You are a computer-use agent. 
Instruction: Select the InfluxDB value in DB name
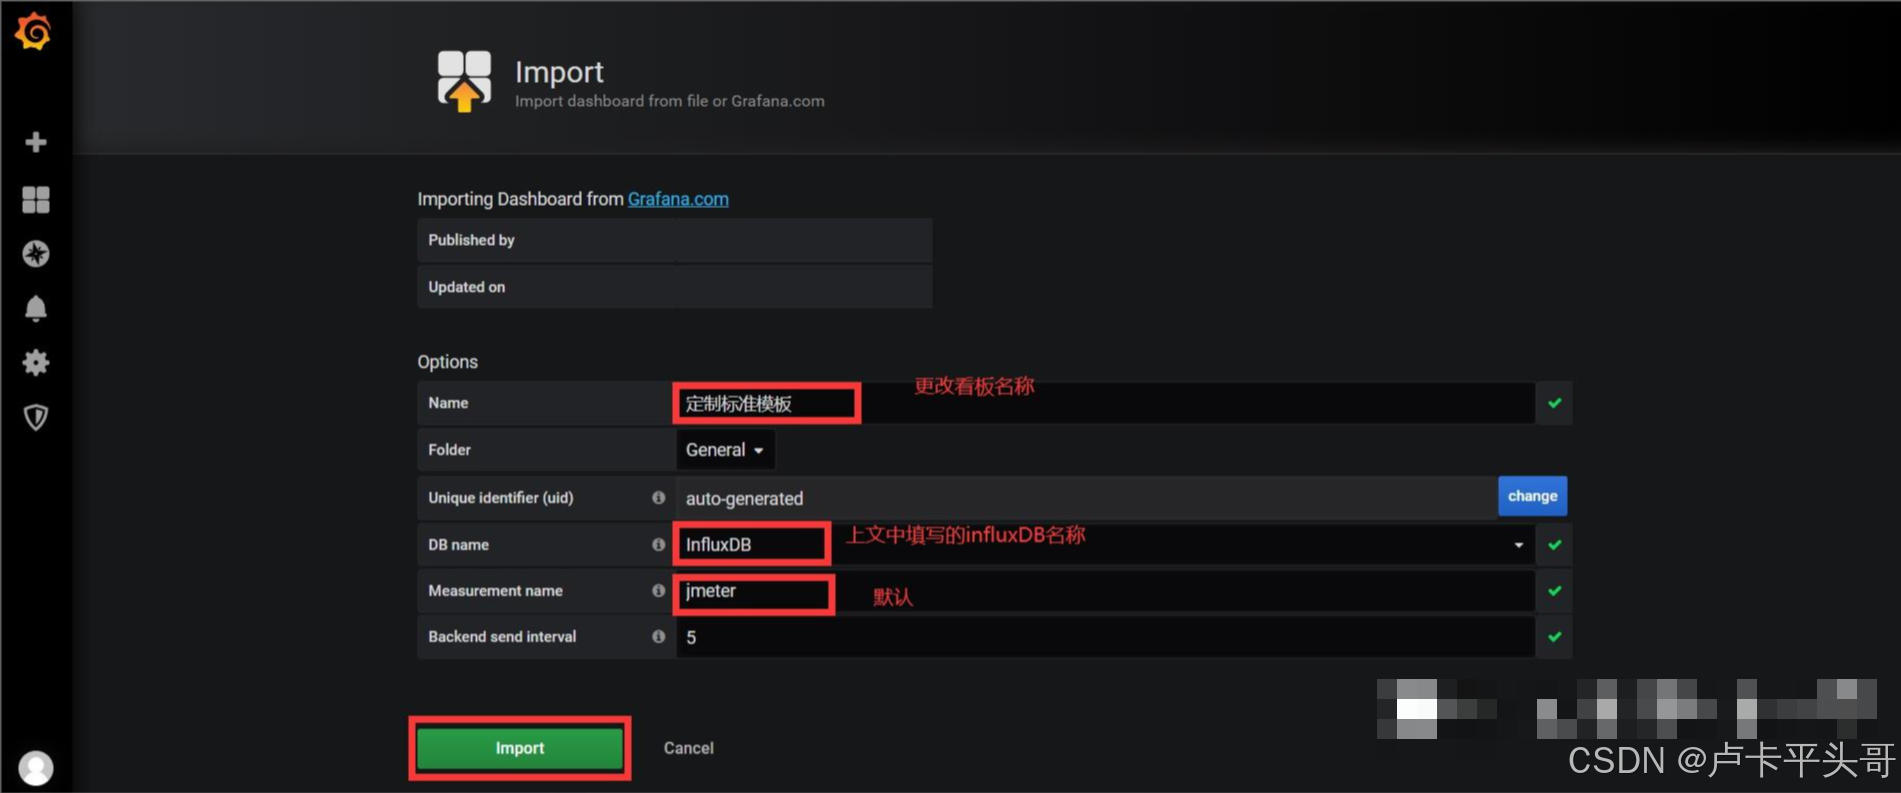[718, 545]
